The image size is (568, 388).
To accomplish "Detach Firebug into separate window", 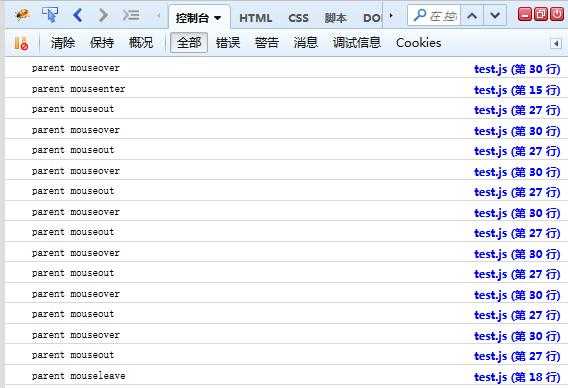I will (541, 14).
